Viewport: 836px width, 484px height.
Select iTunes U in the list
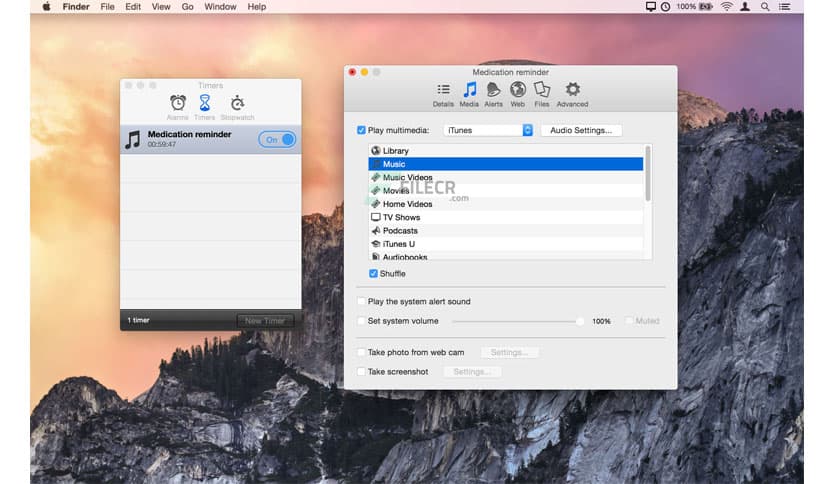click(x=506, y=244)
